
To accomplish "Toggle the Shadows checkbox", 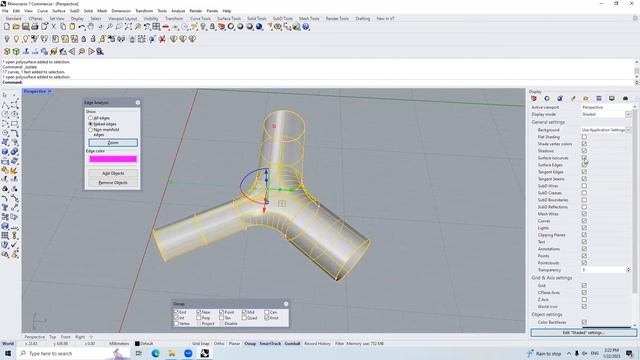I will [x=584, y=151].
